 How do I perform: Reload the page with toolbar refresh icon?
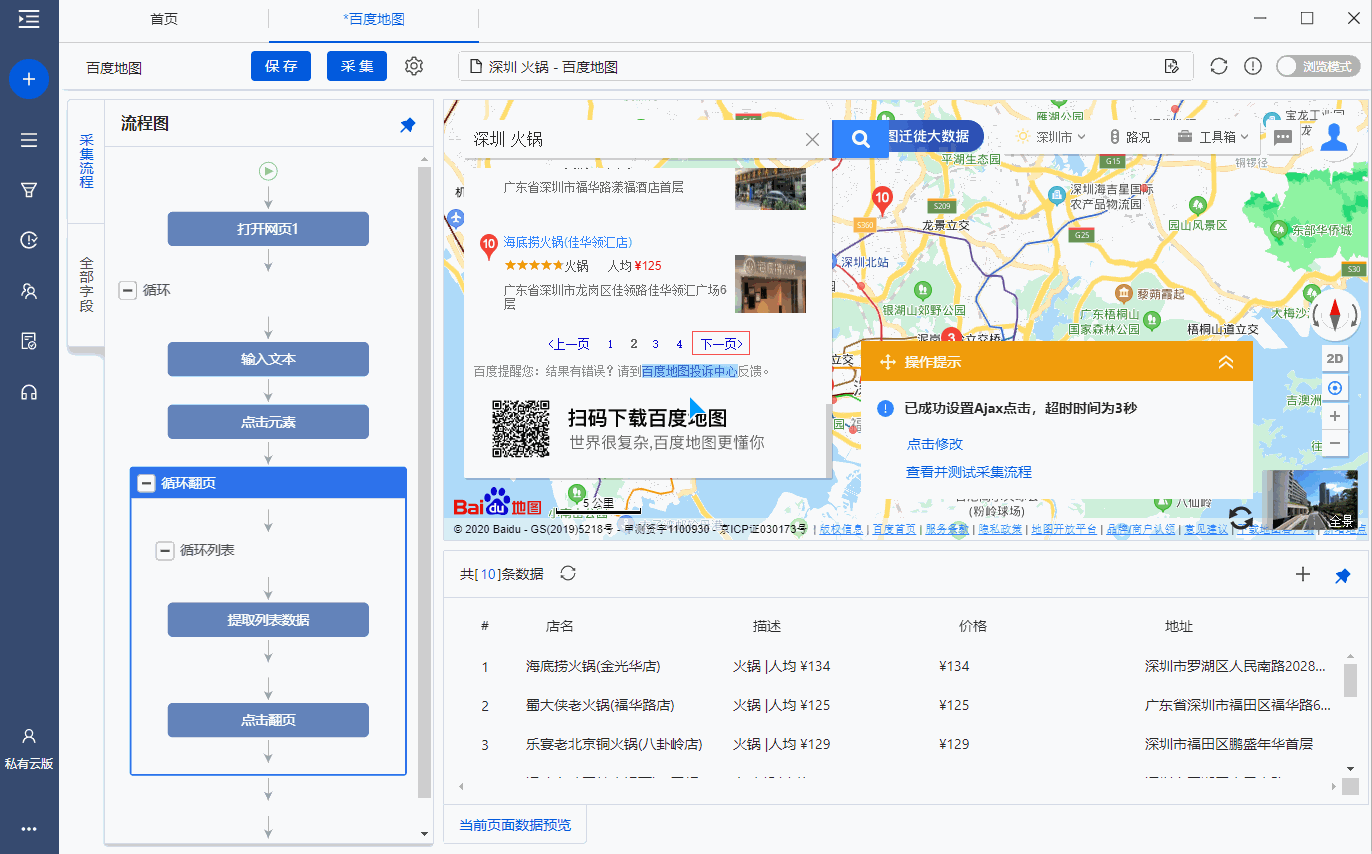pos(1218,66)
